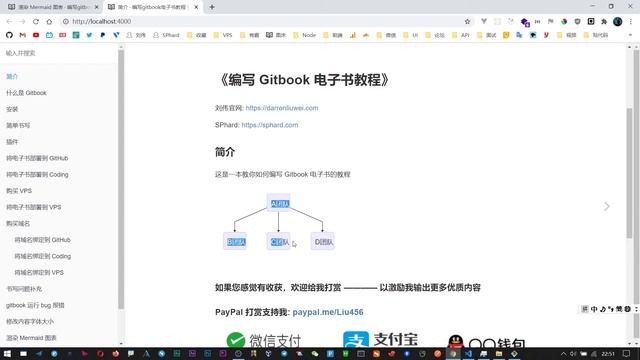Click the Alipay logo image
This screenshot has width=640, height=360.
pos(380,340)
